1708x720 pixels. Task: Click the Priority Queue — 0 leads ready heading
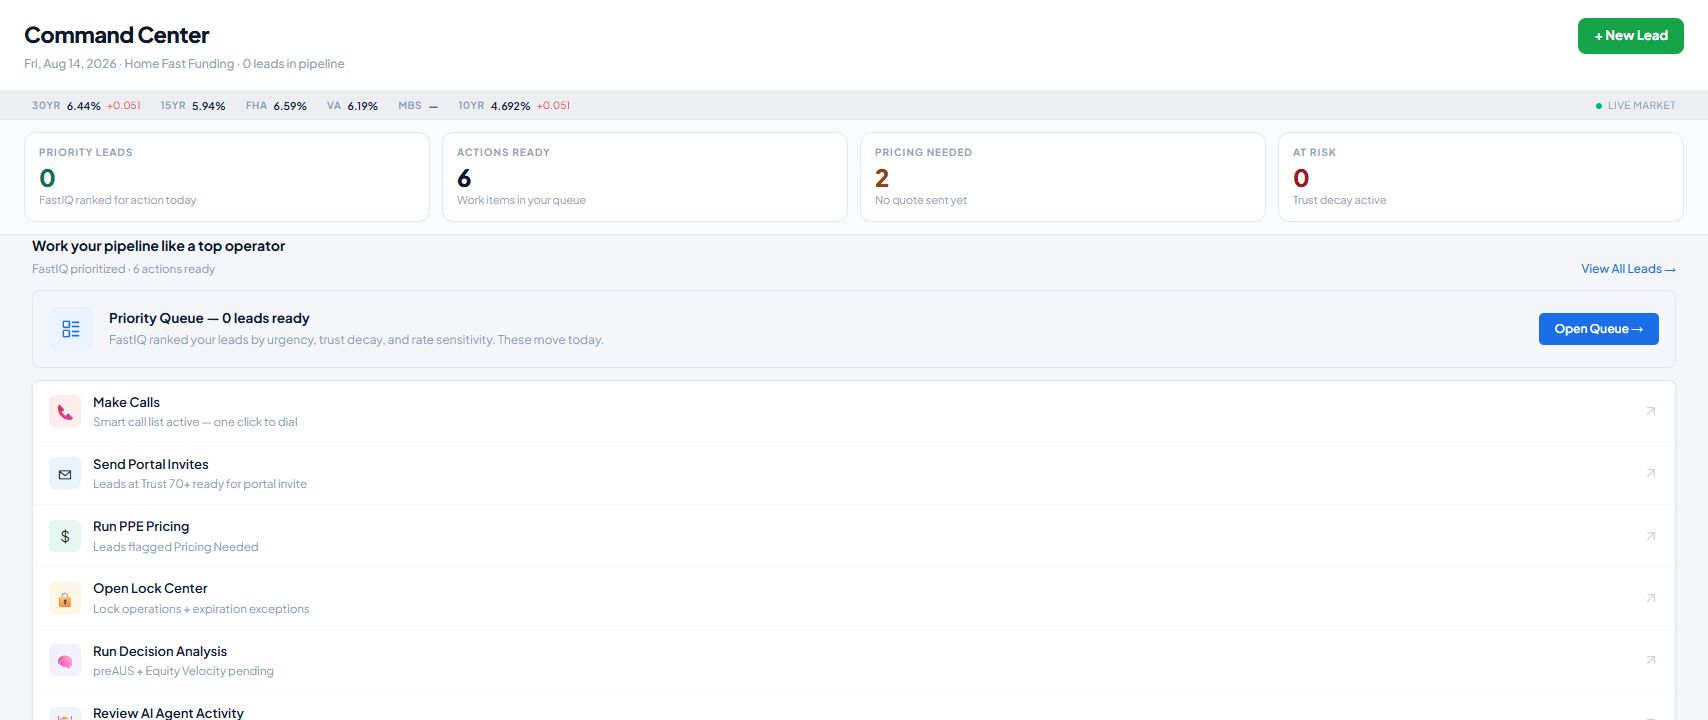click(x=209, y=318)
